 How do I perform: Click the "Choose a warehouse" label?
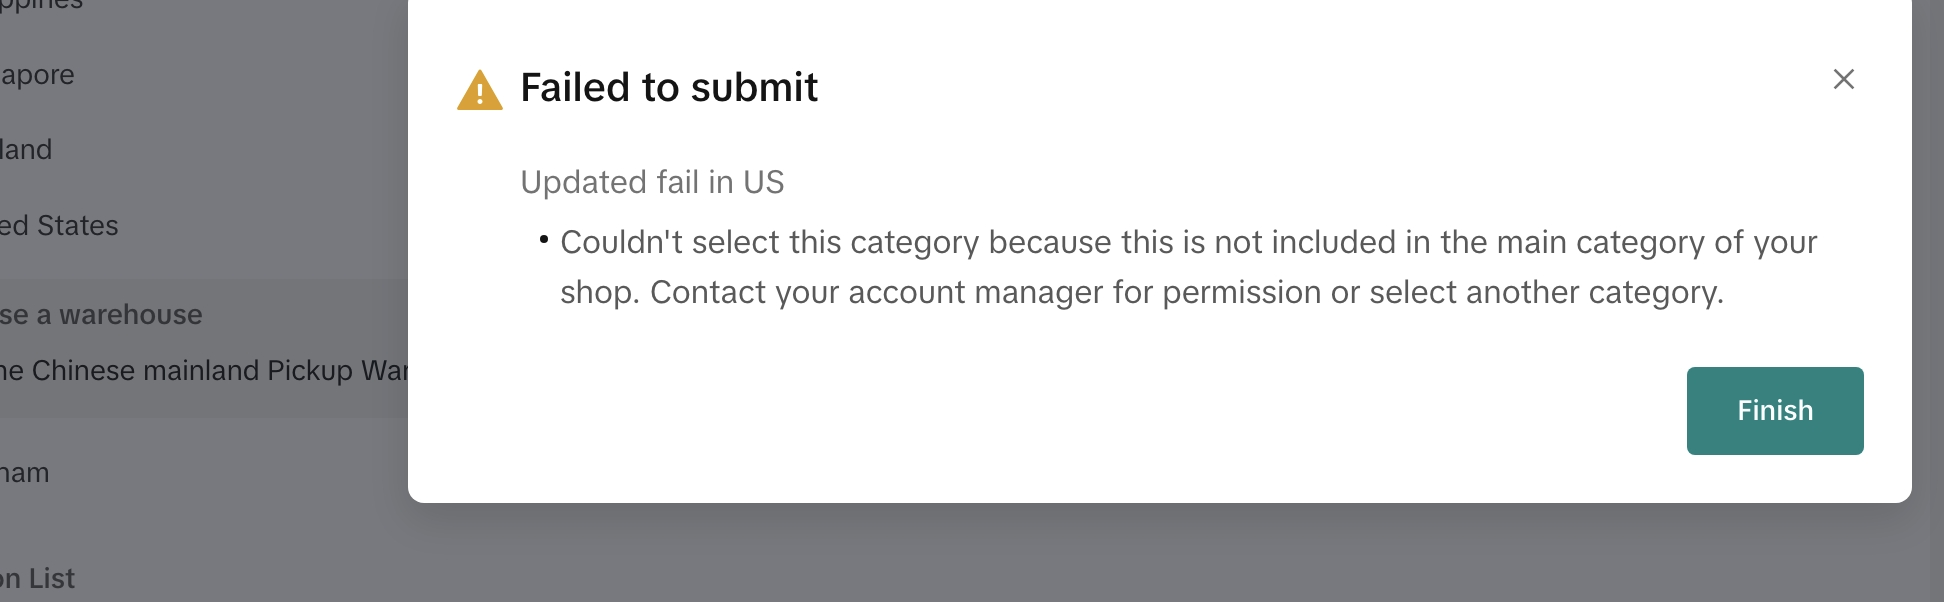(102, 315)
